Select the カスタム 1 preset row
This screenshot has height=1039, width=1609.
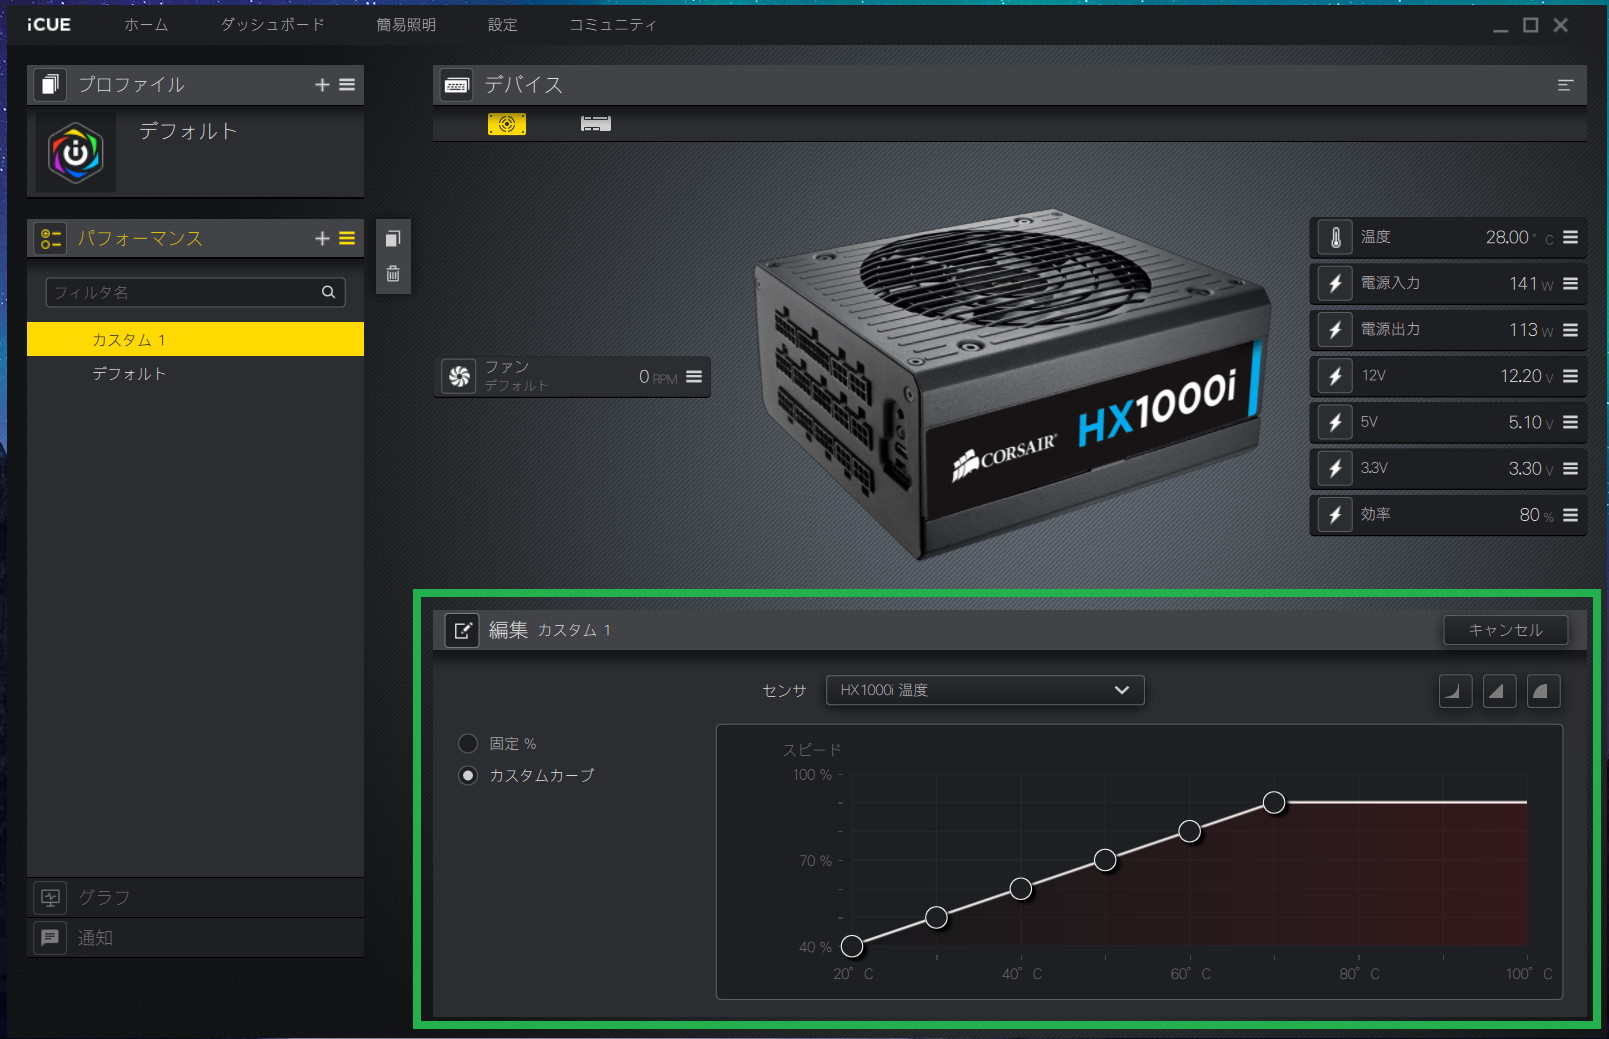pos(195,339)
